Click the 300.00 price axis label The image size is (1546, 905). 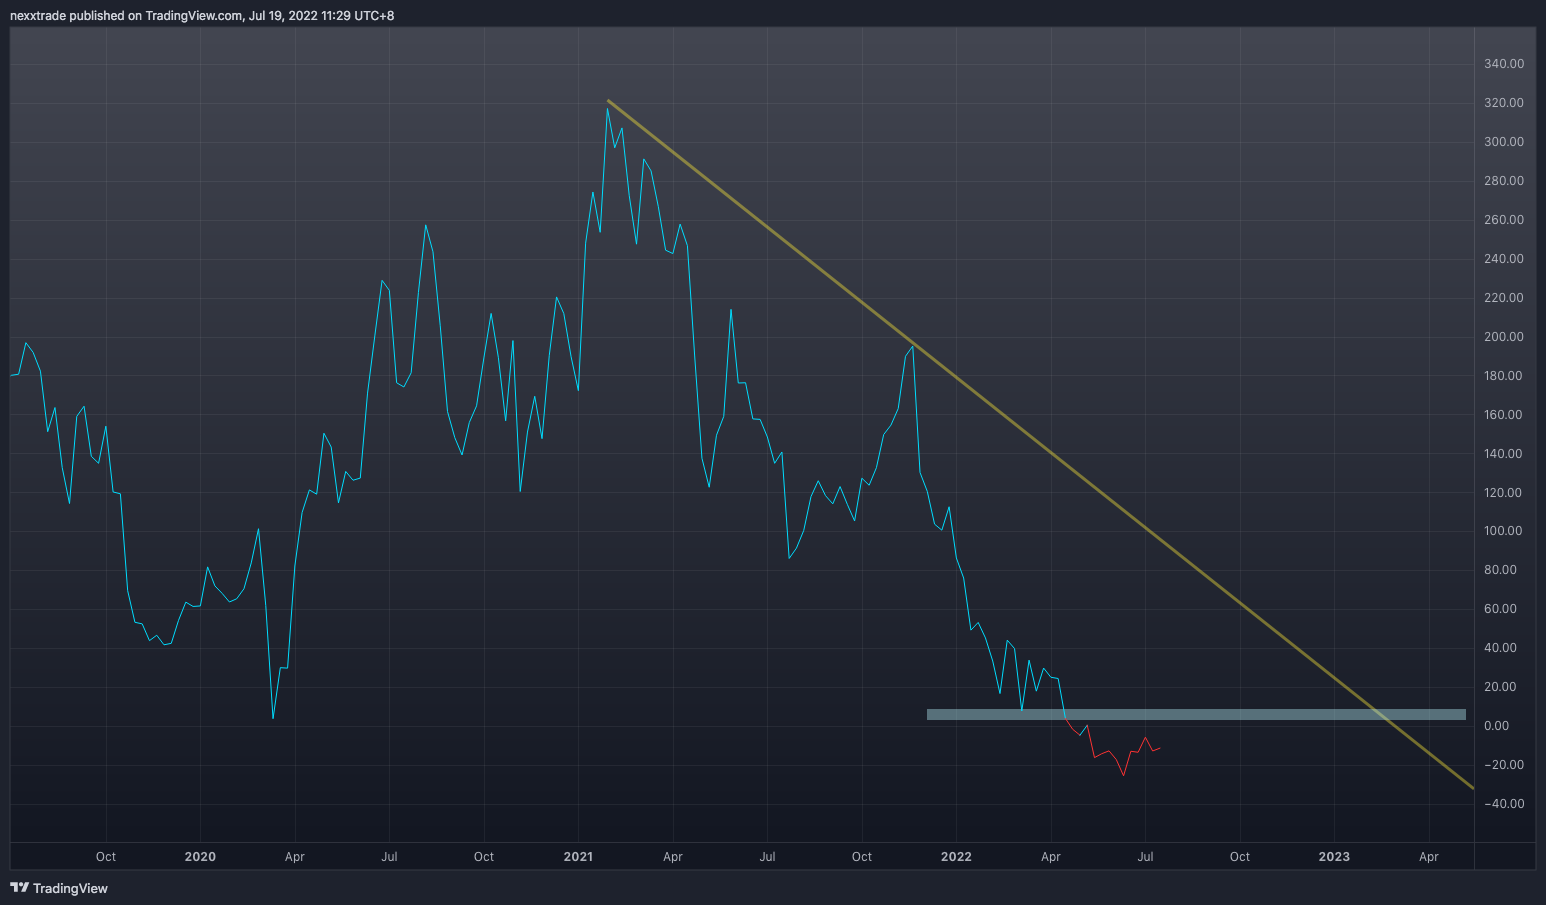tap(1504, 142)
